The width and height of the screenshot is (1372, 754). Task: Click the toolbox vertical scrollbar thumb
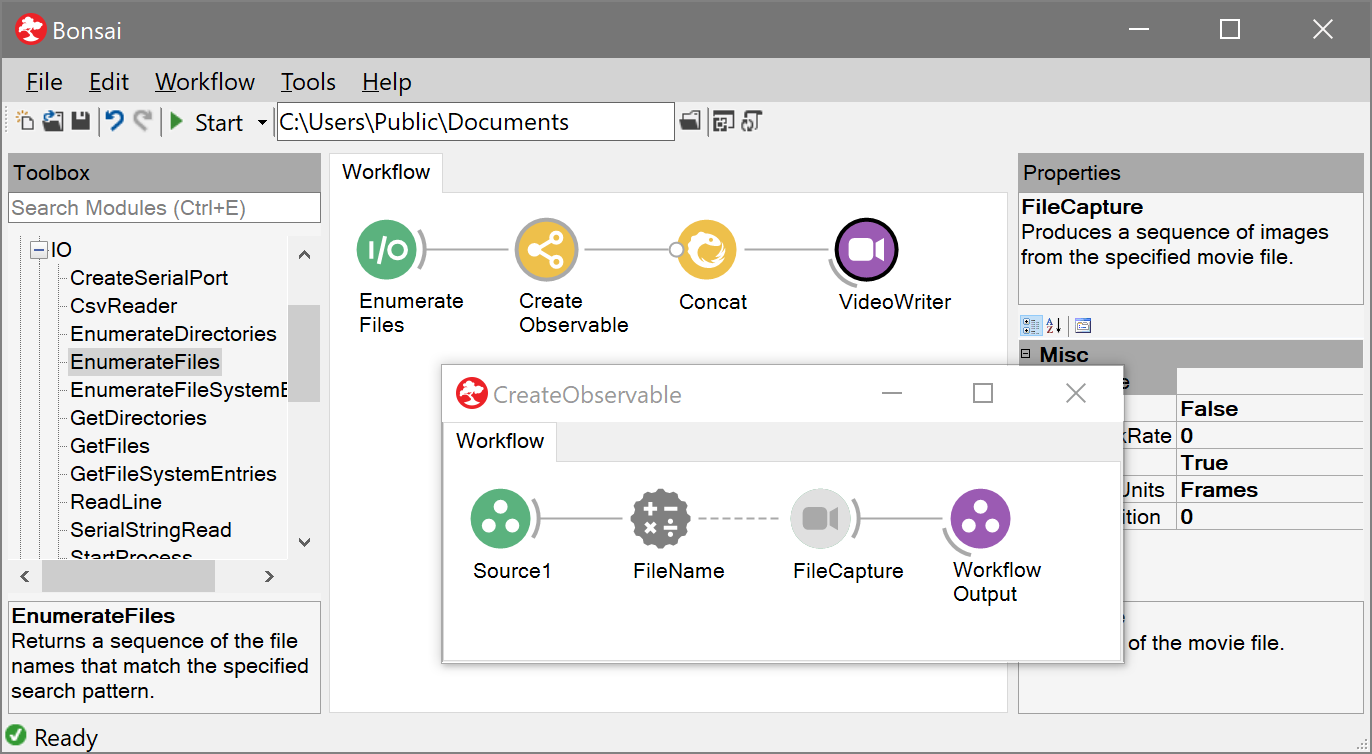pos(304,353)
